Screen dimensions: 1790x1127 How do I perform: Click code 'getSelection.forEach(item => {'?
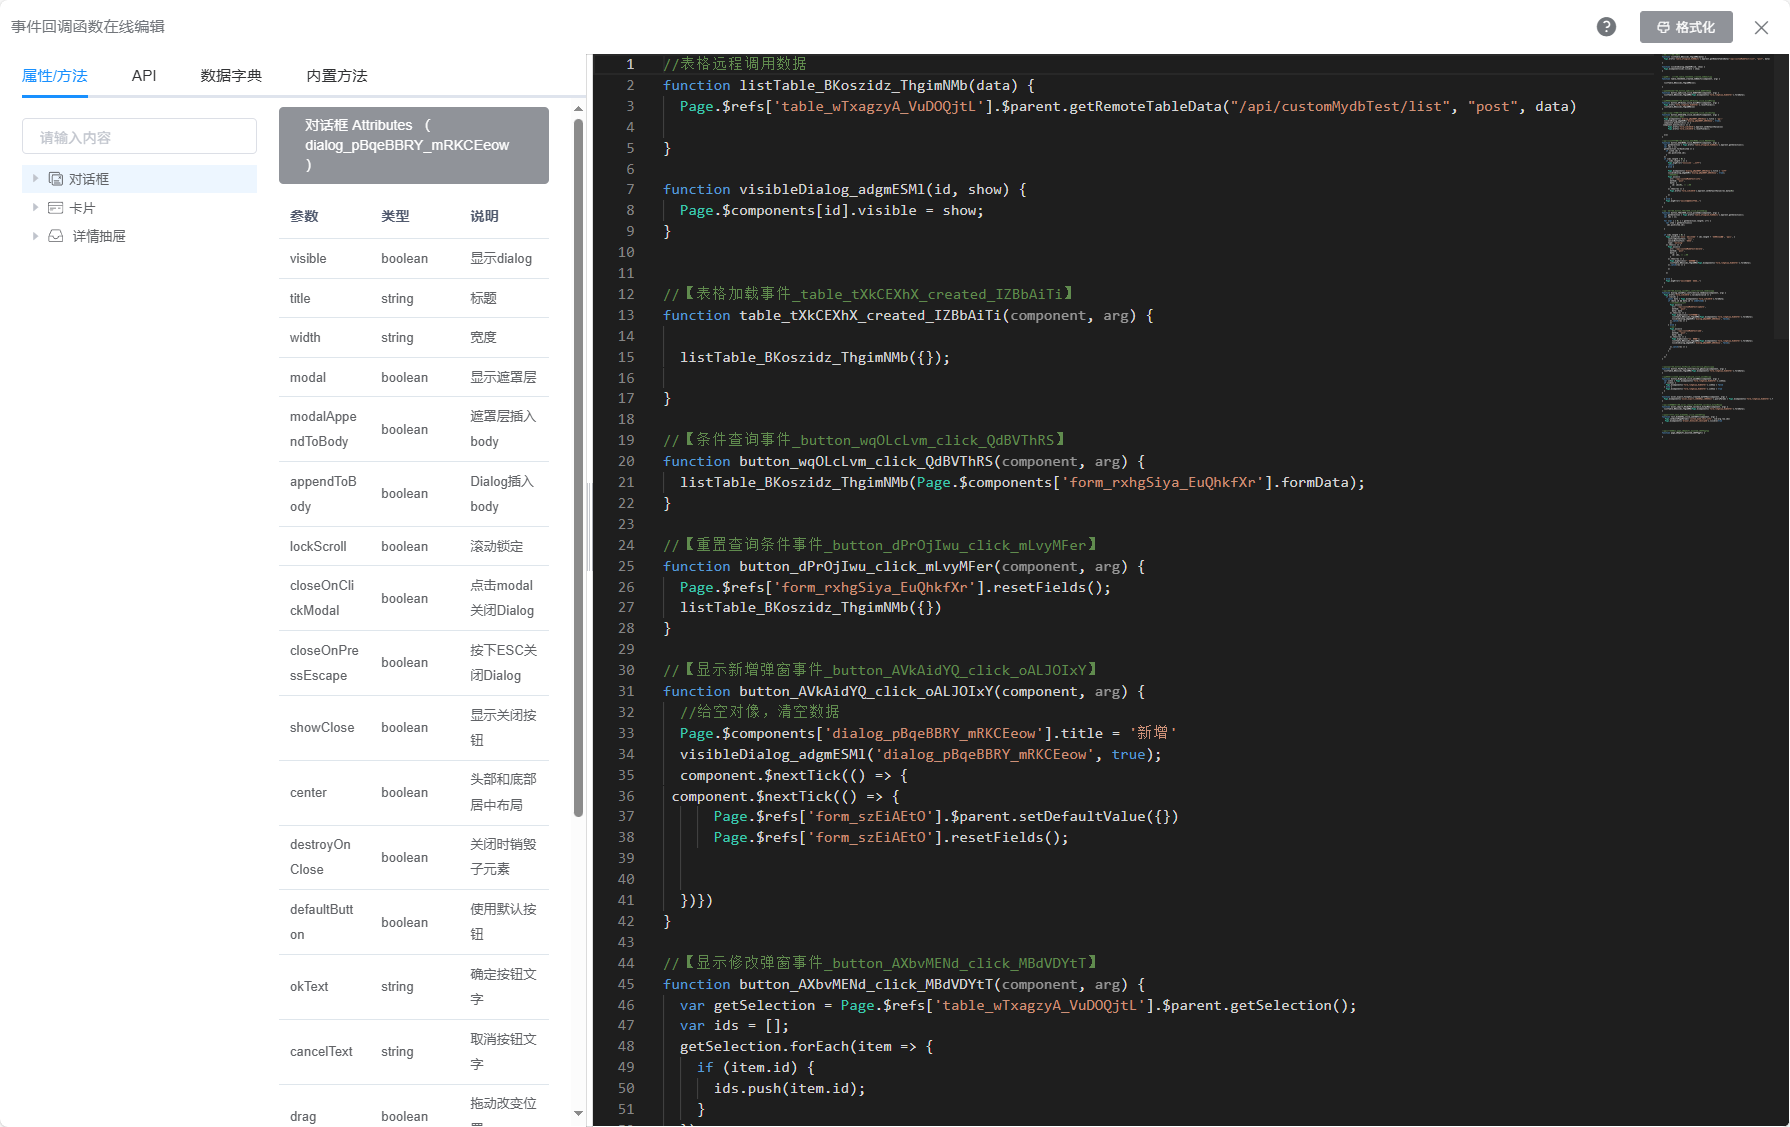807,1046
